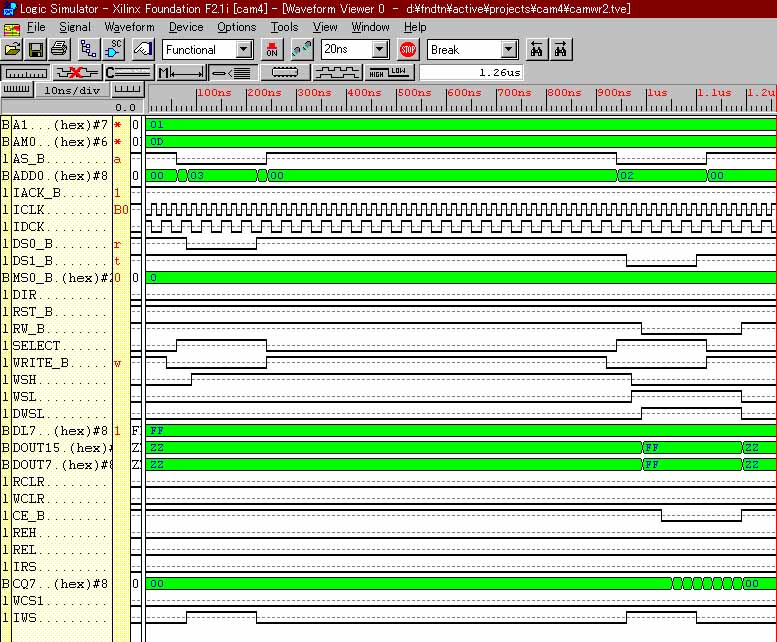Open the Waveform menu
The height and width of the screenshot is (642, 777).
[x=130, y=27]
